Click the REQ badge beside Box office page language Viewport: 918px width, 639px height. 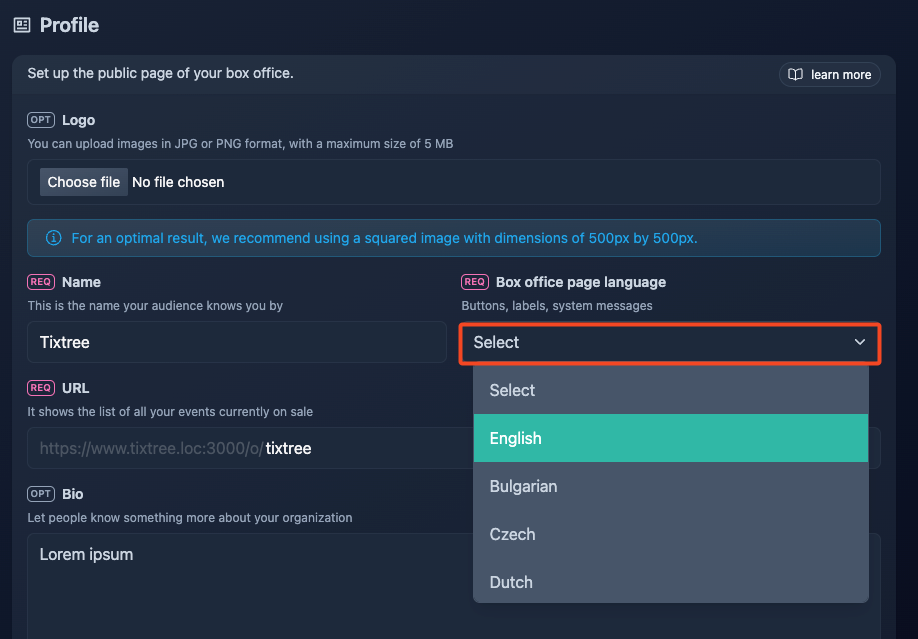click(x=475, y=282)
